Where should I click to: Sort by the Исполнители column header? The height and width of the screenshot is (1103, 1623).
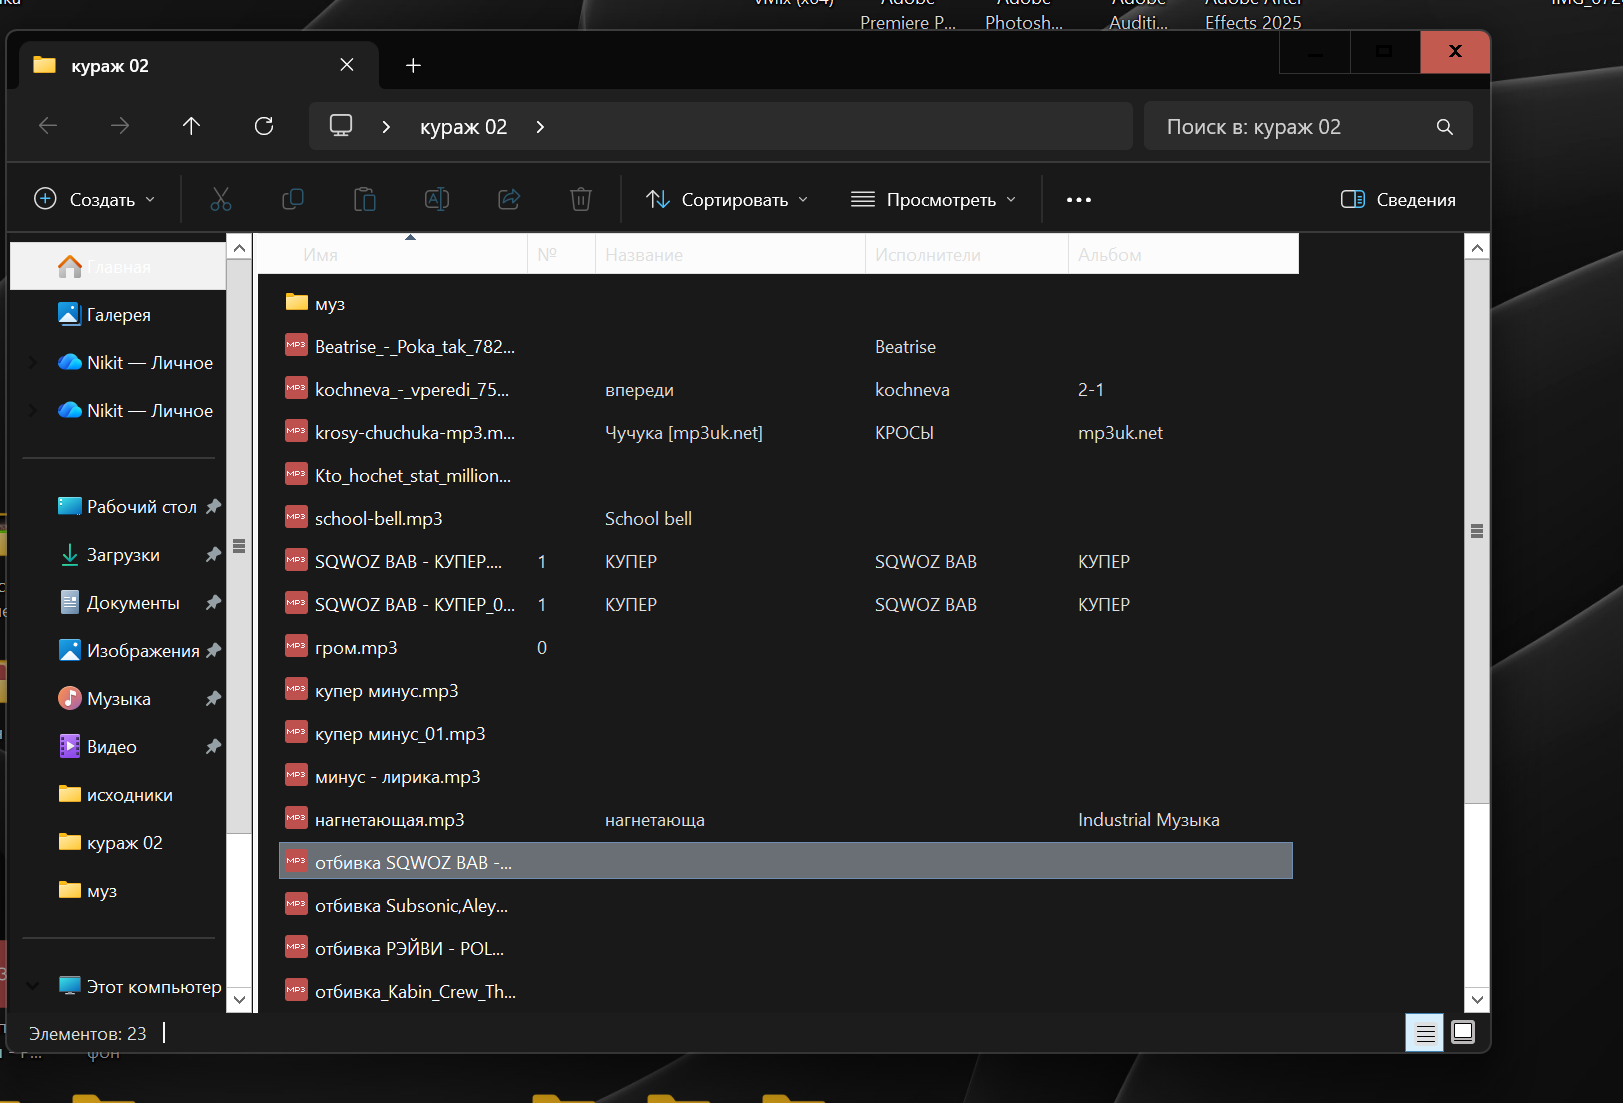(x=967, y=254)
